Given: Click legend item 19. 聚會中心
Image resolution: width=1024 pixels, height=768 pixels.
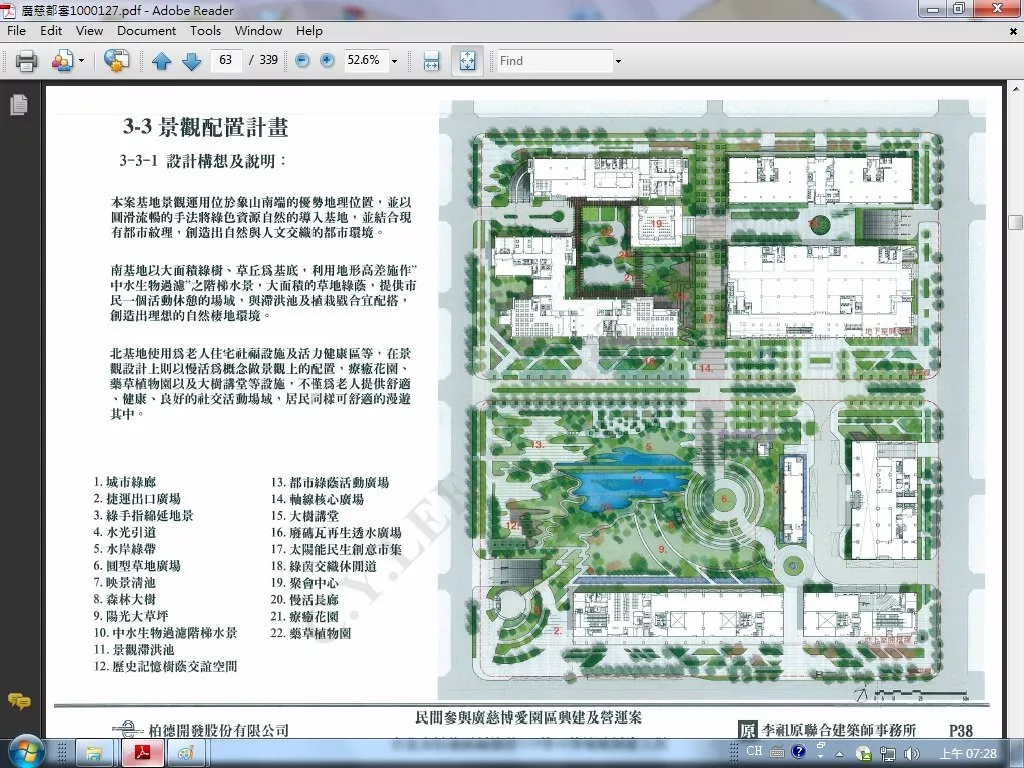Looking at the screenshot, I should pos(304,583).
